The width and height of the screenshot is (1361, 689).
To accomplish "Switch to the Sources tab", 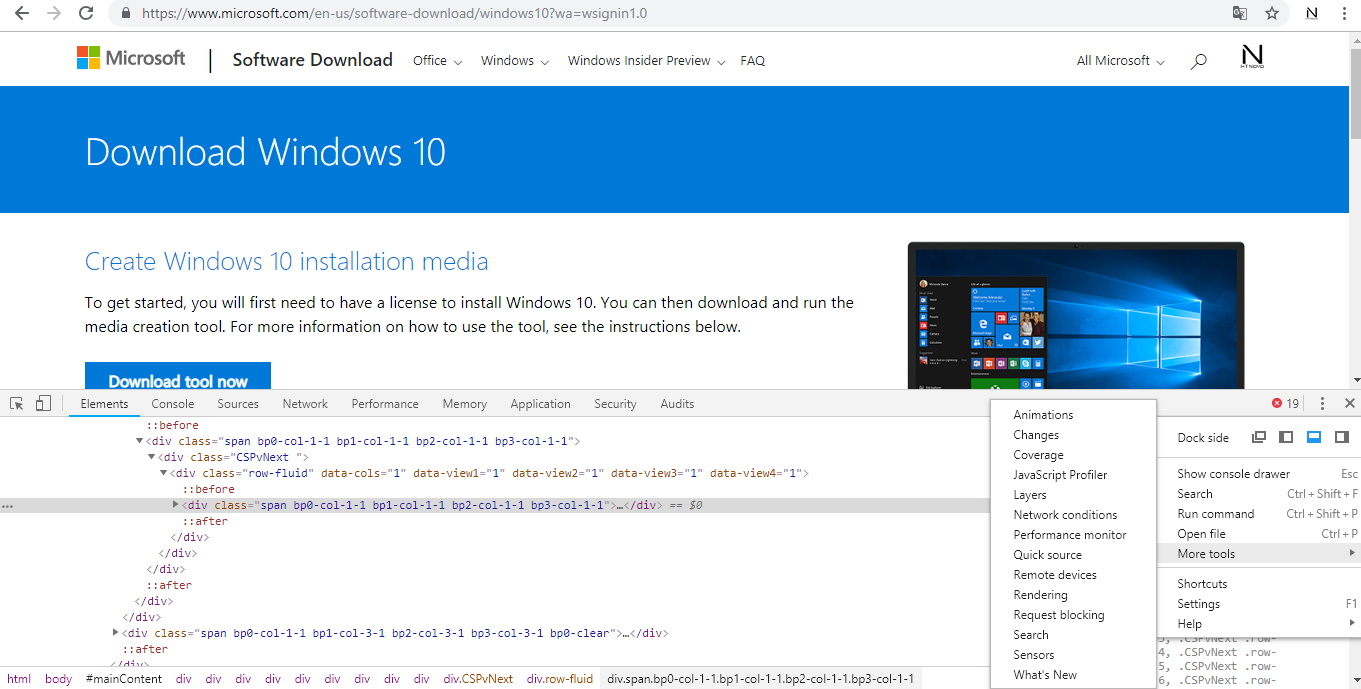I will pos(238,404).
